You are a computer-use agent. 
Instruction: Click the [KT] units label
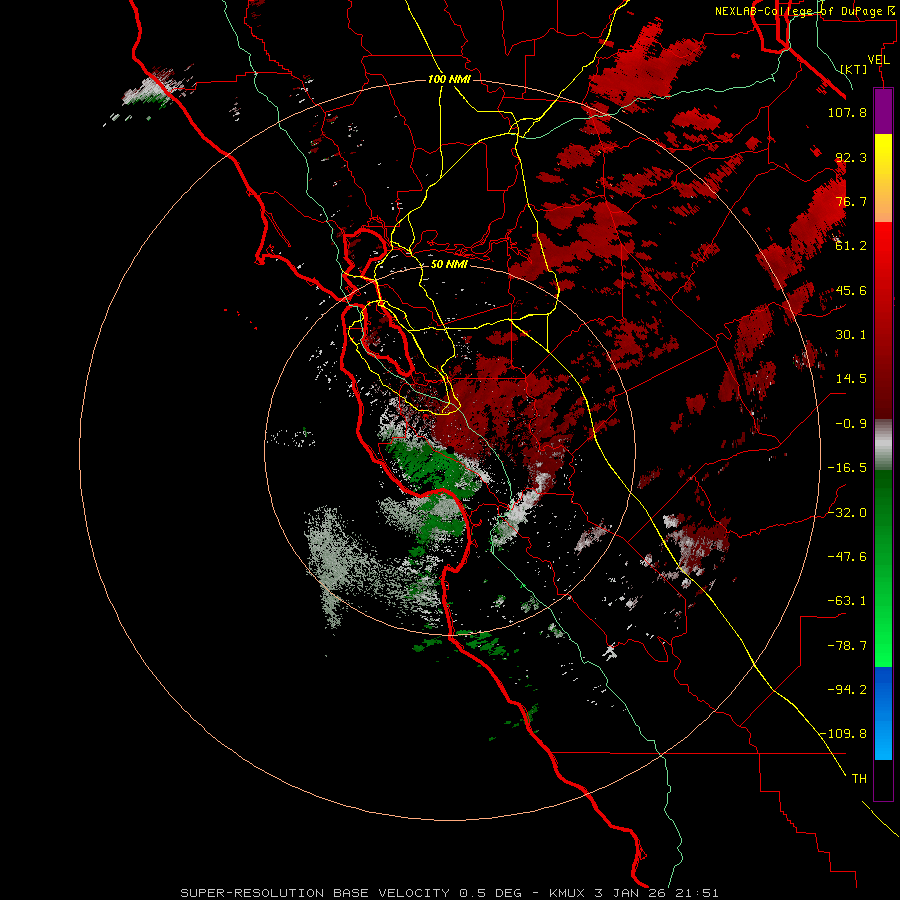point(854,69)
